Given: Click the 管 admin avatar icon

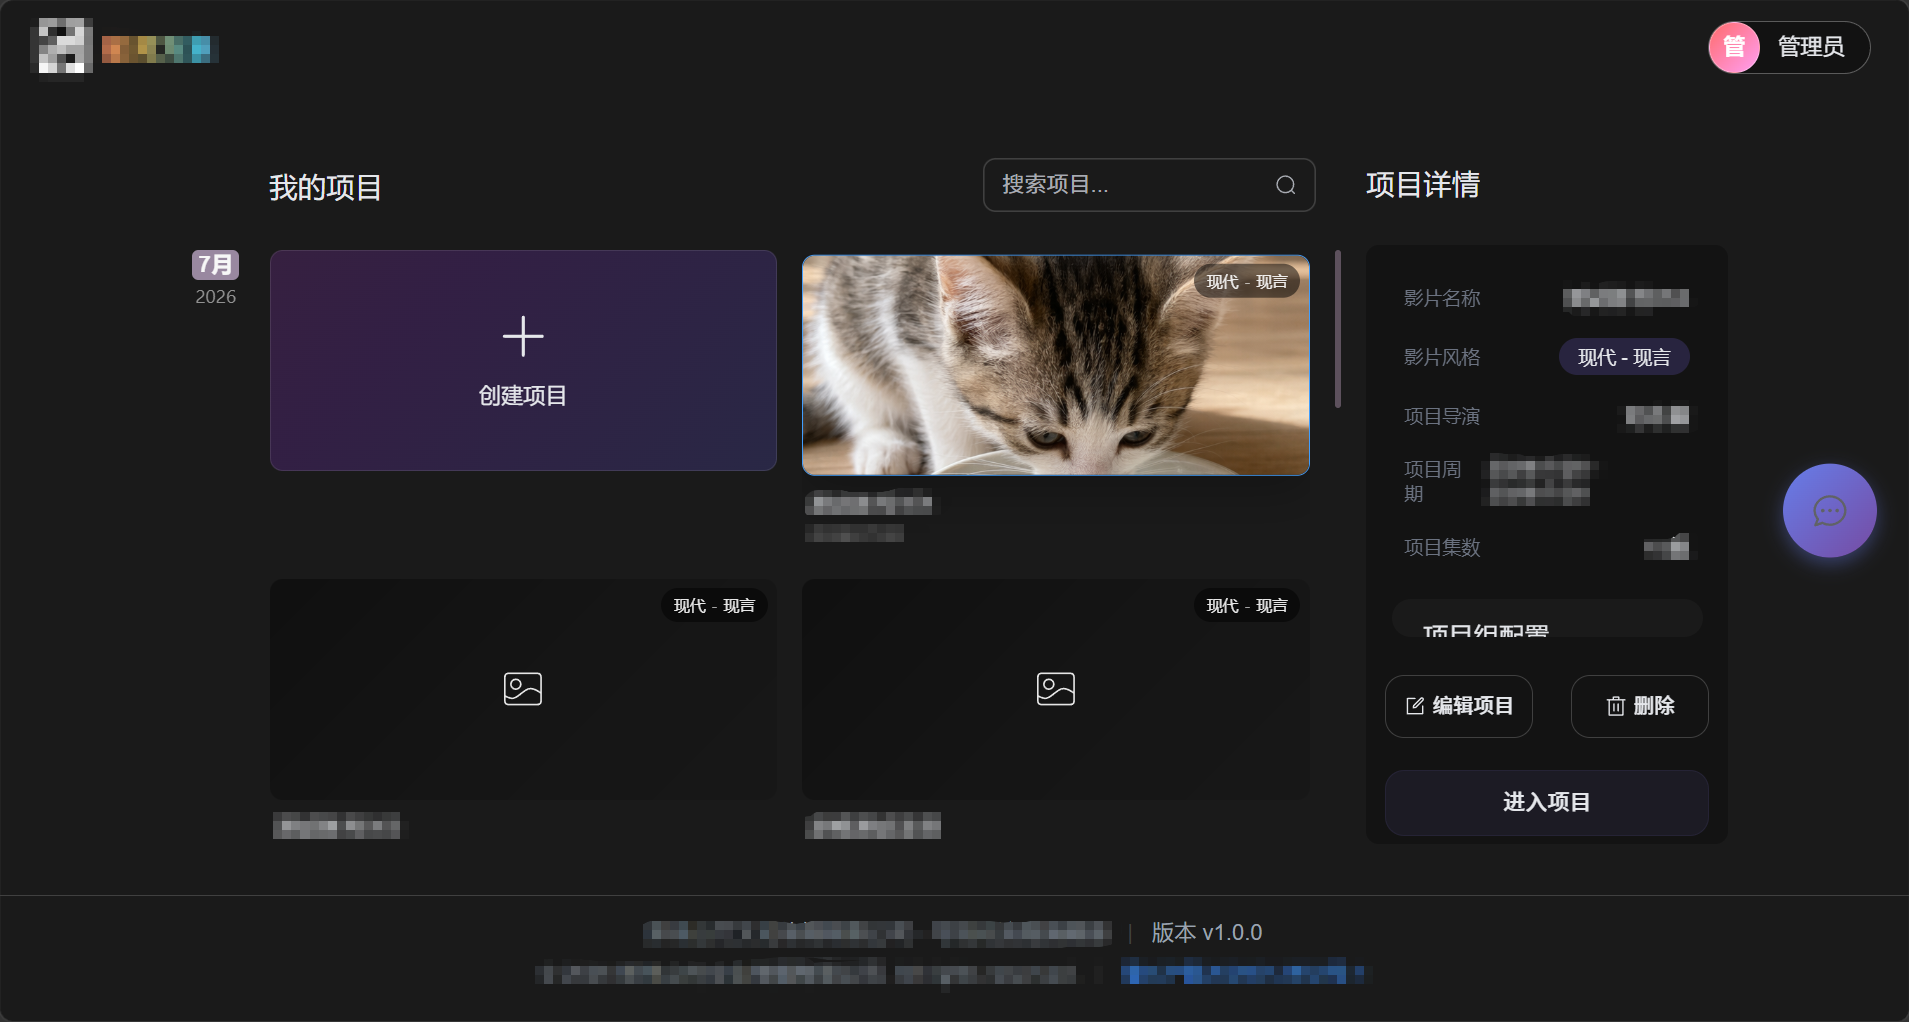Looking at the screenshot, I should click(1734, 47).
